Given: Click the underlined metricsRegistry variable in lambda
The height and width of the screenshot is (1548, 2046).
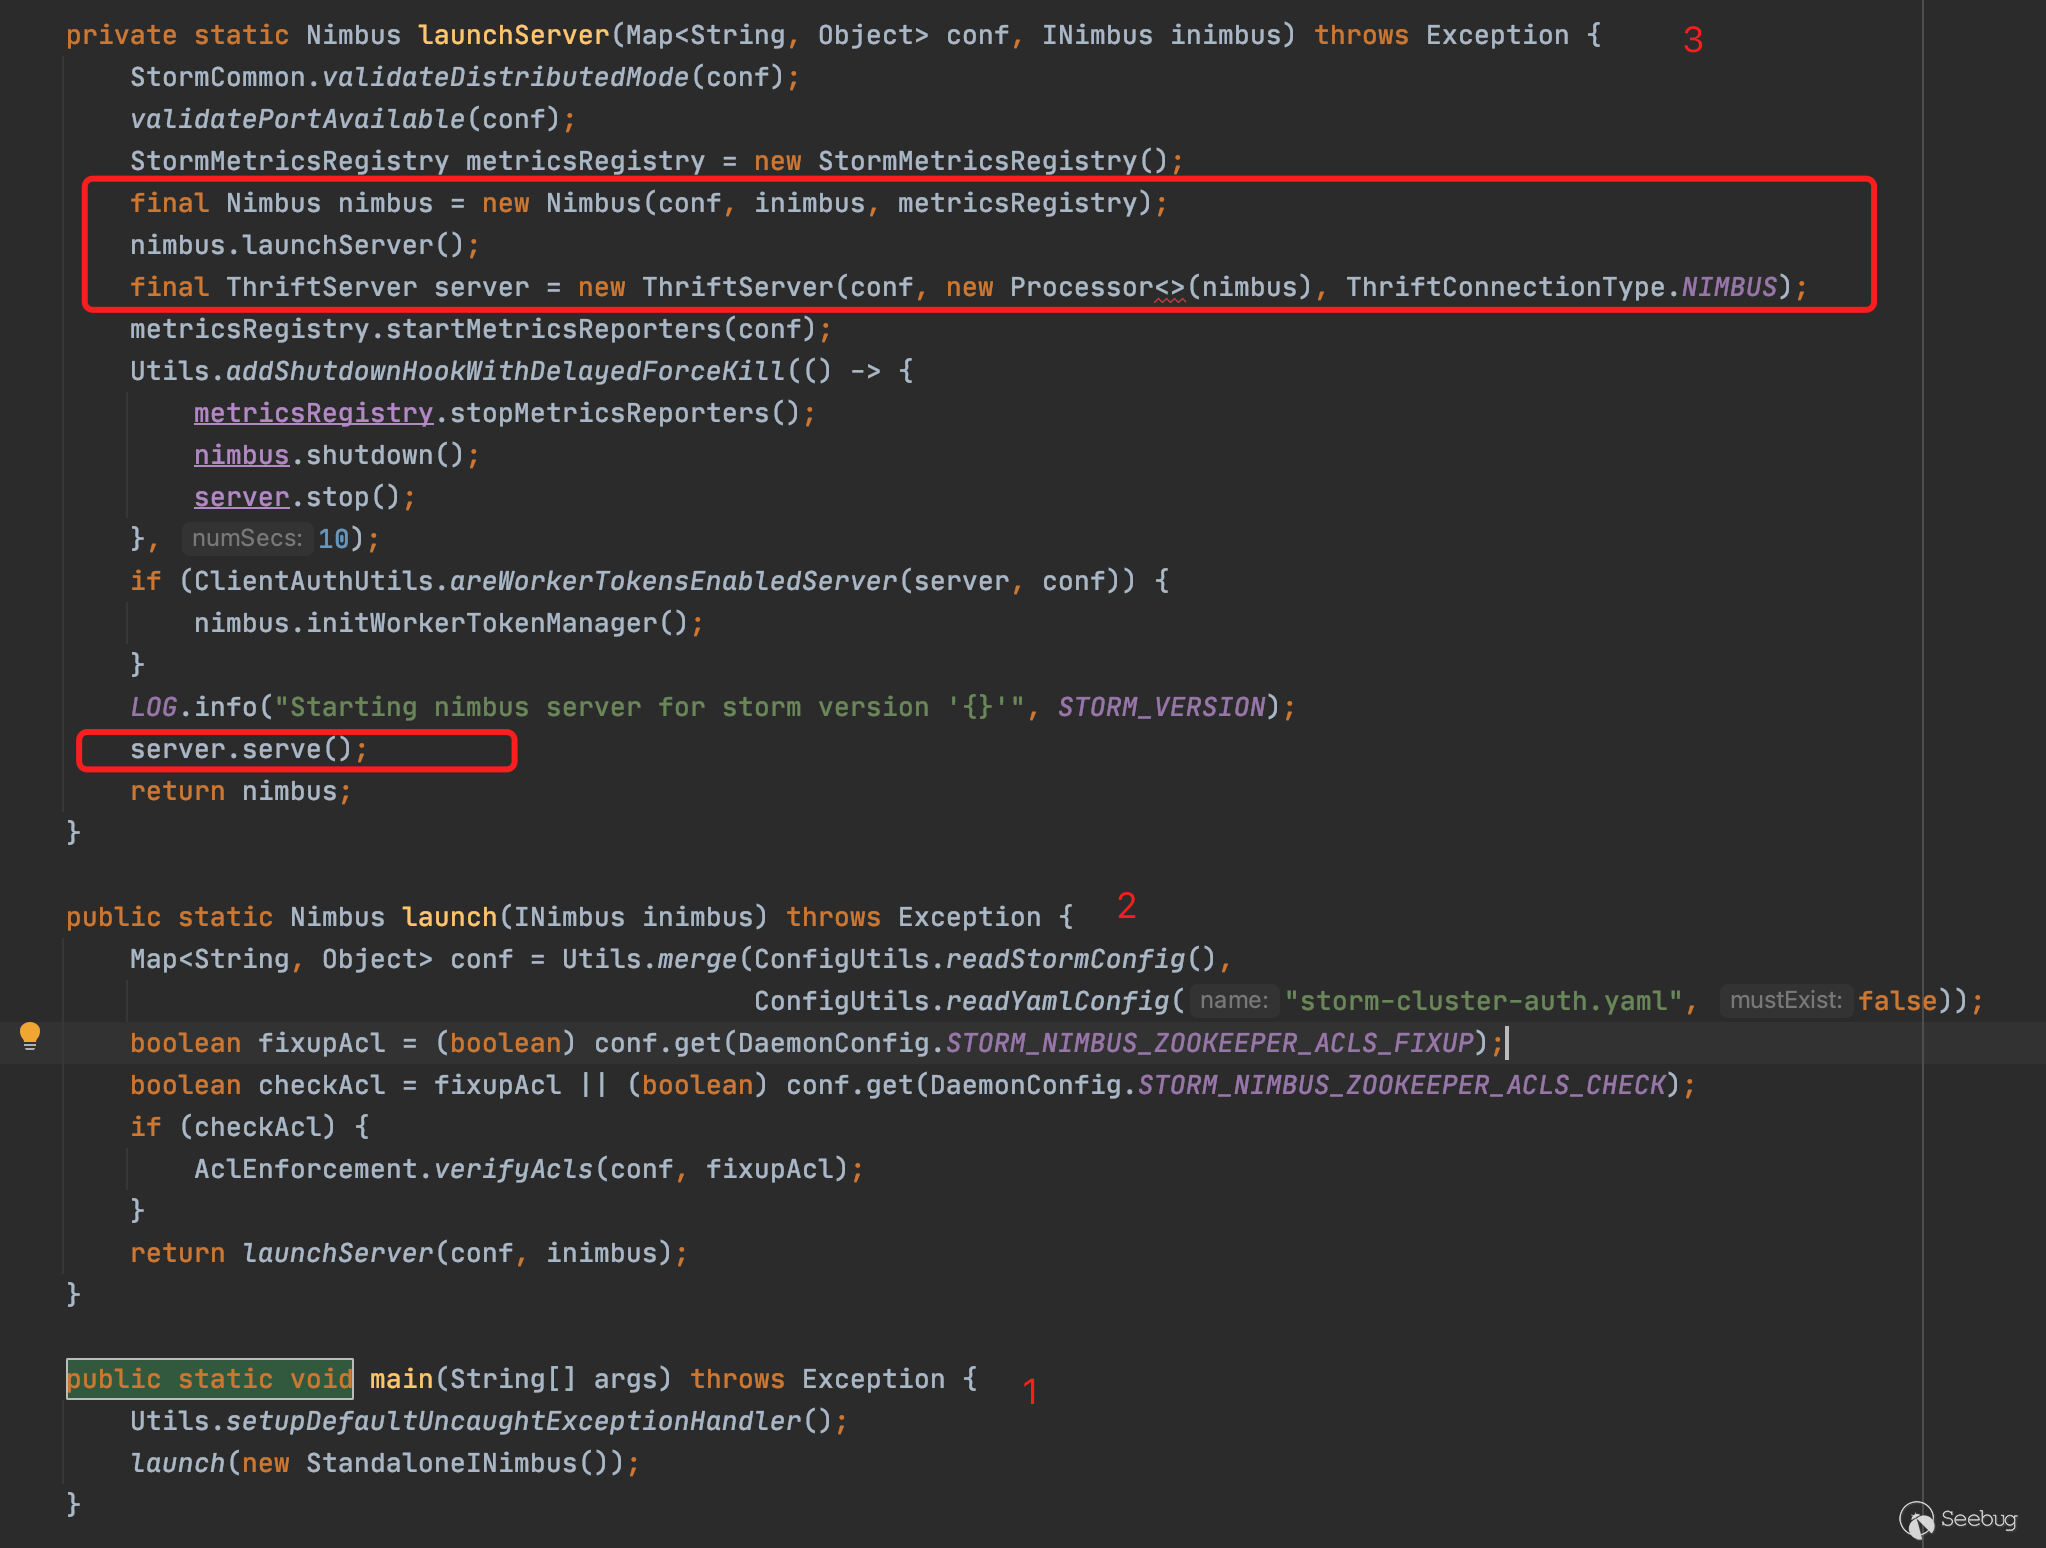Looking at the screenshot, I should [313, 413].
